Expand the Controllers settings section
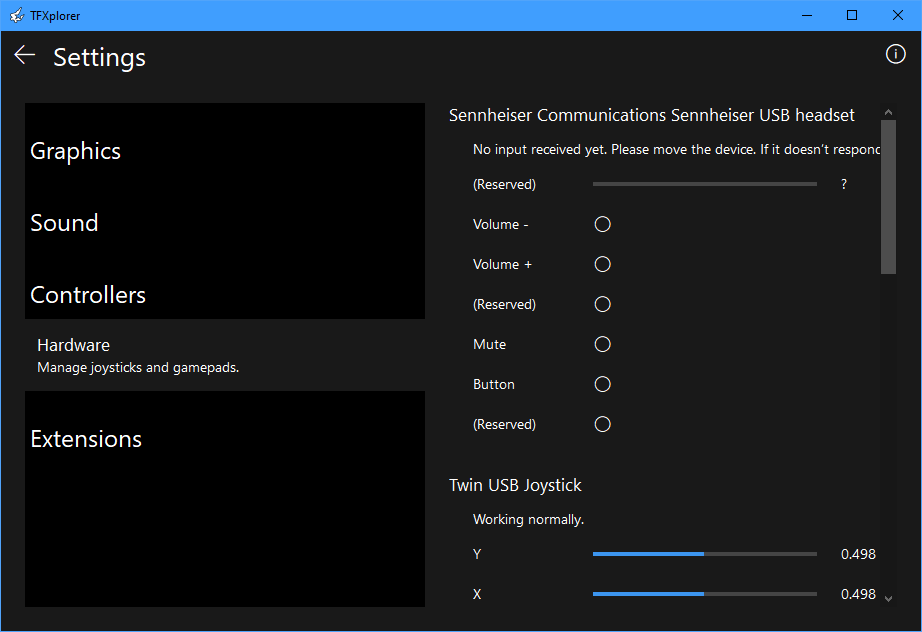The image size is (922, 632). tap(88, 295)
